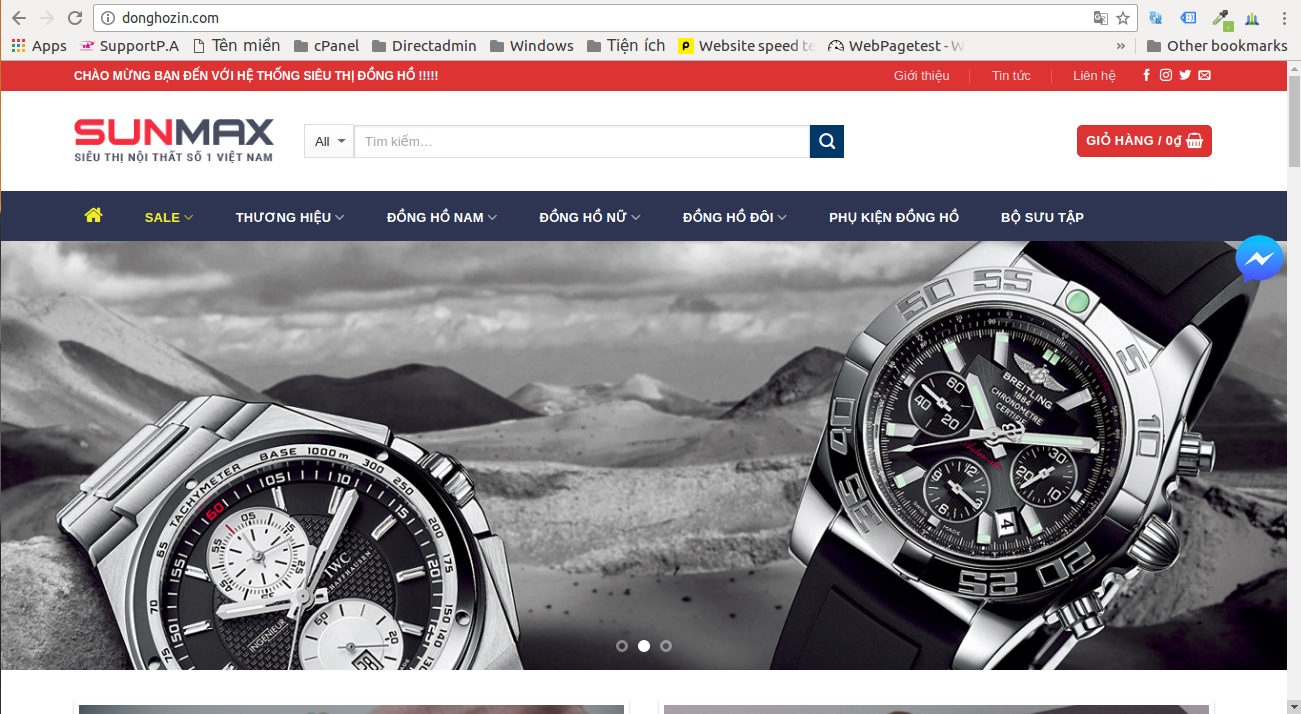The image size is (1301, 714).
Task: Select third slide dot in banner
Action: point(666,646)
